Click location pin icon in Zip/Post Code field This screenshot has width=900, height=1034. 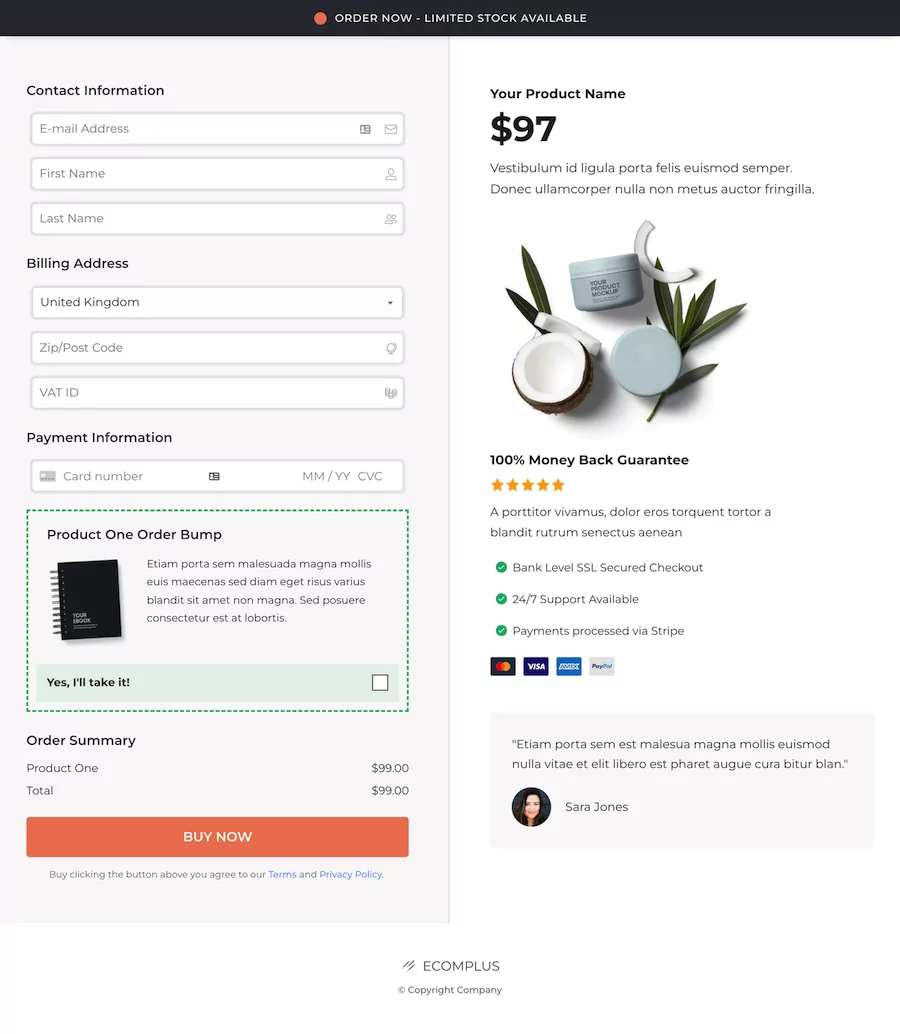(x=391, y=348)
